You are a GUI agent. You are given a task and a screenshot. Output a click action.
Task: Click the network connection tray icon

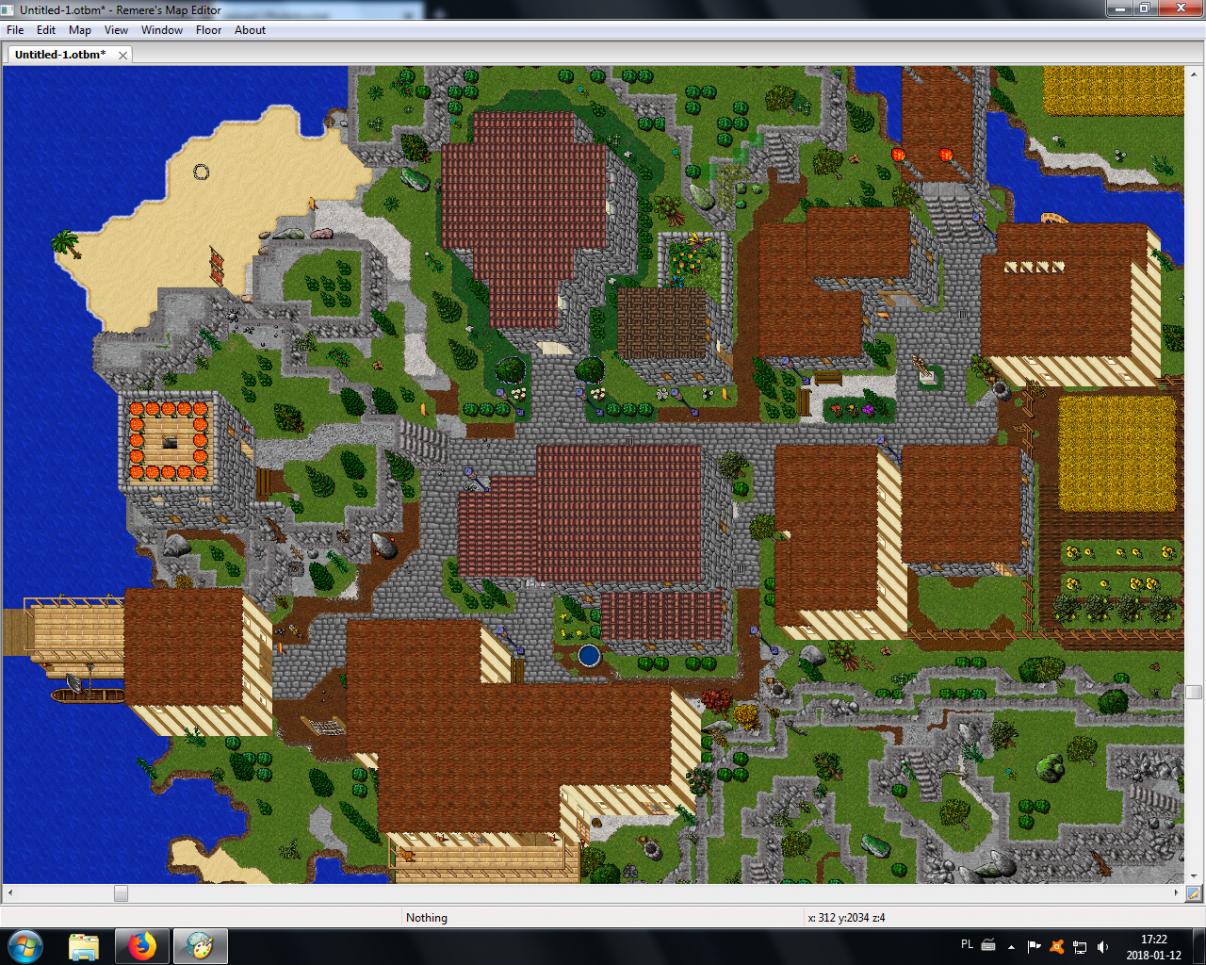1081,946
